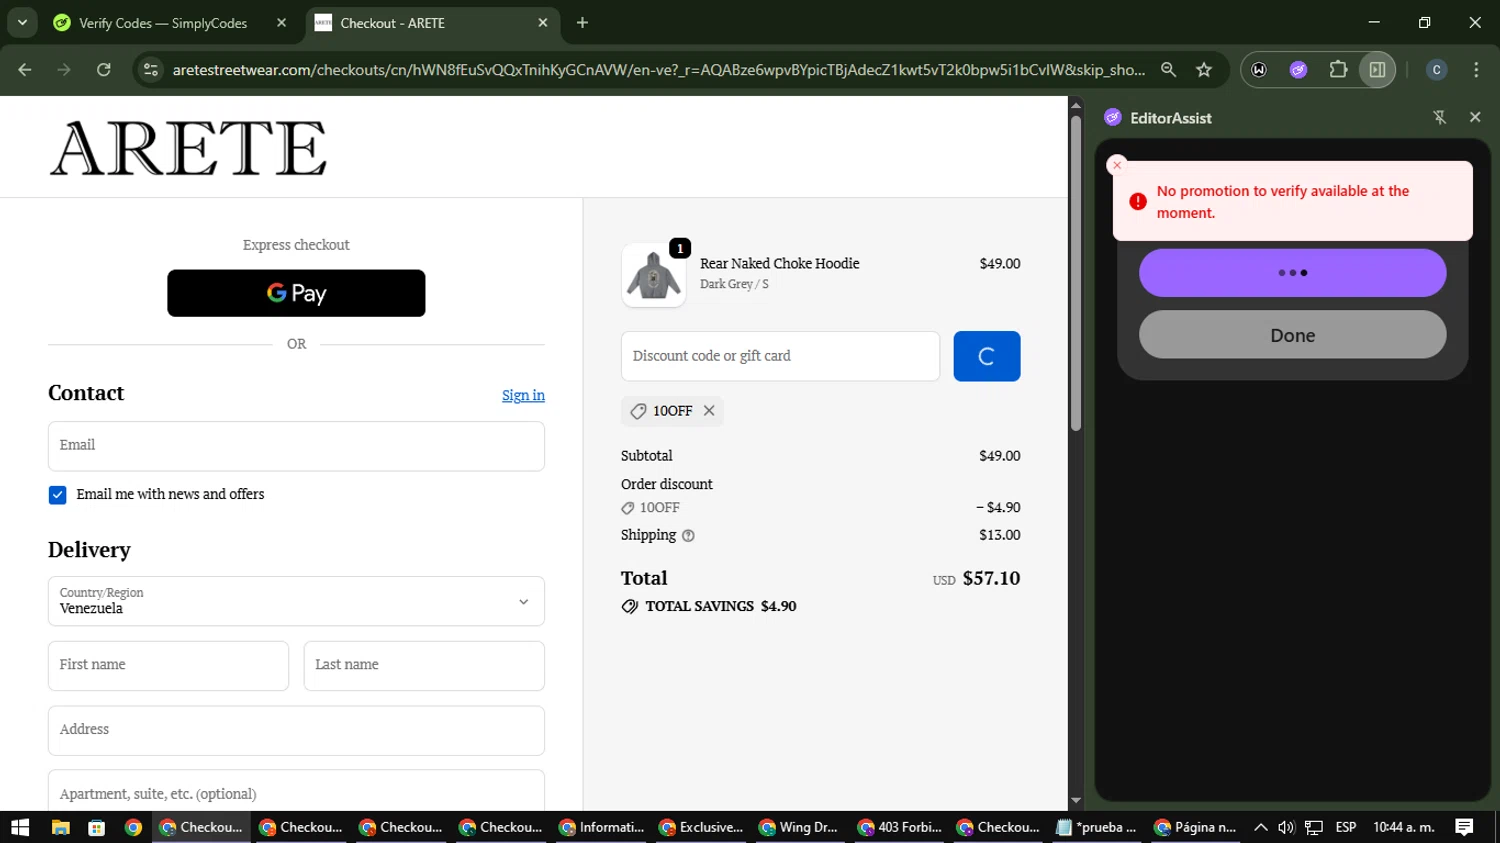Screen dimensions: 1500x843
Task: Switch to the Checkout - ARETE tab
Action: (392, 23)
